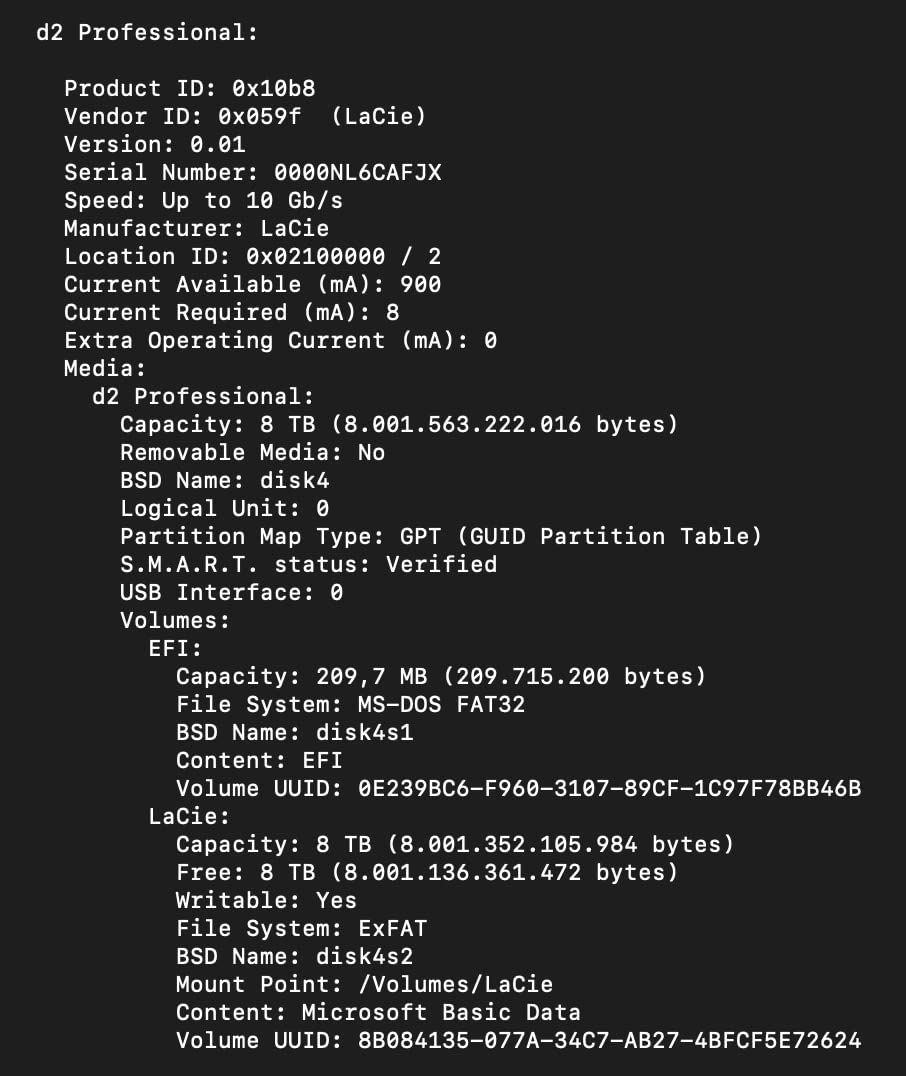Click the 'Media:' section label

[105, 369]
